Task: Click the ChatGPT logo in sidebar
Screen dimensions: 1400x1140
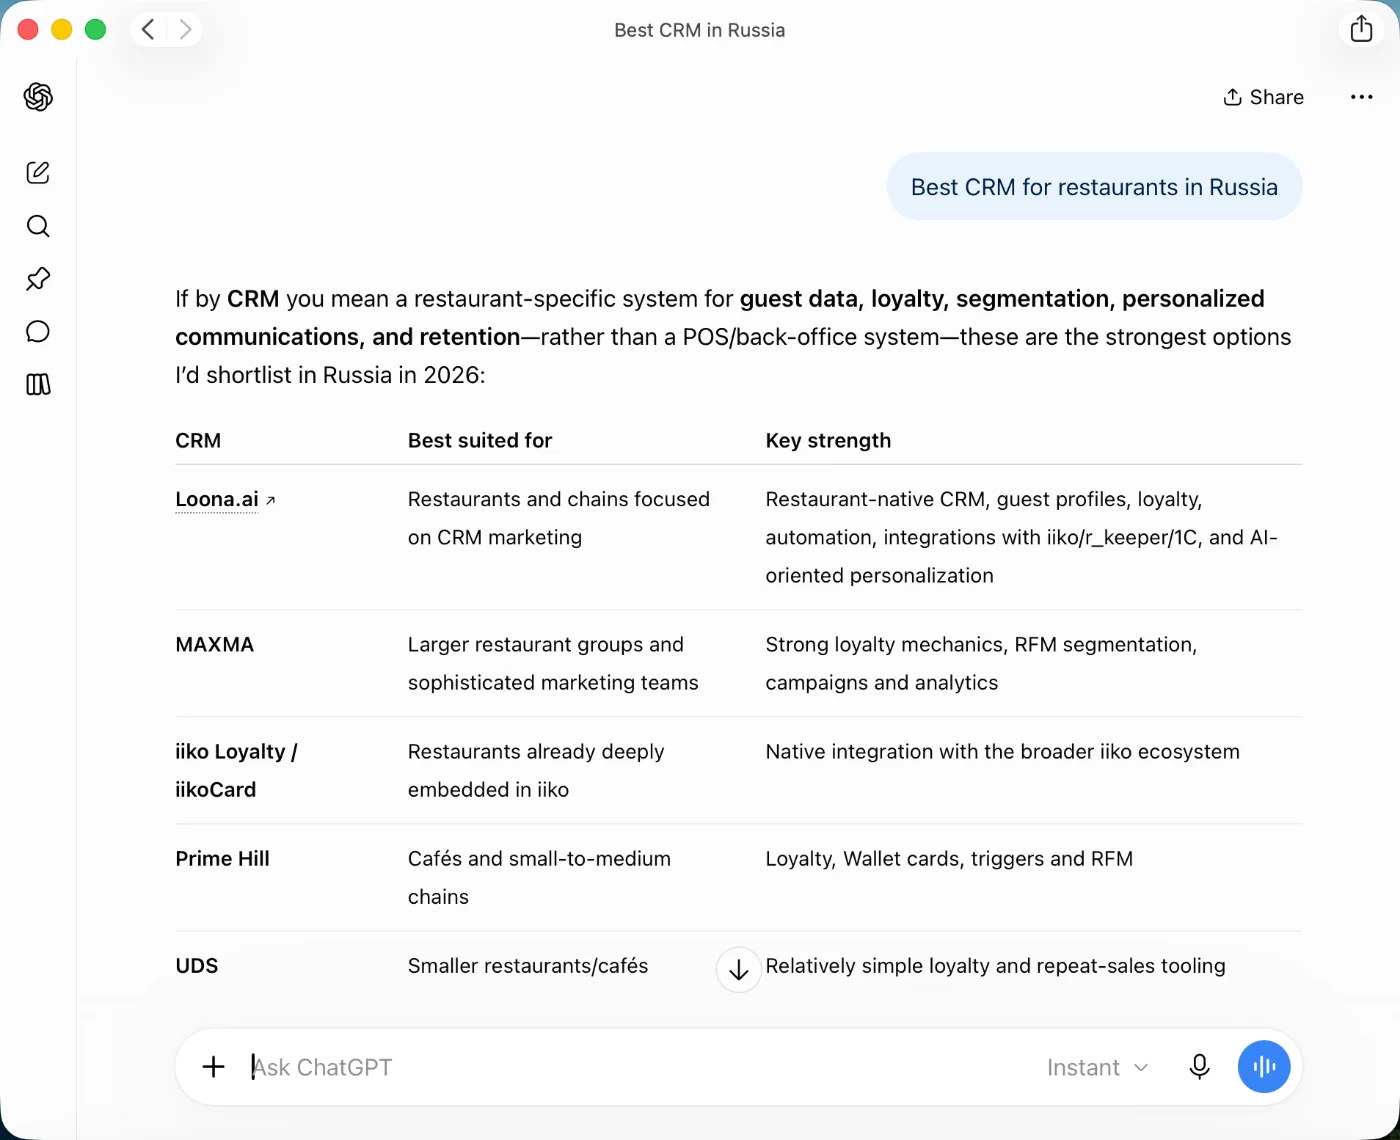Action: point(38,97)
